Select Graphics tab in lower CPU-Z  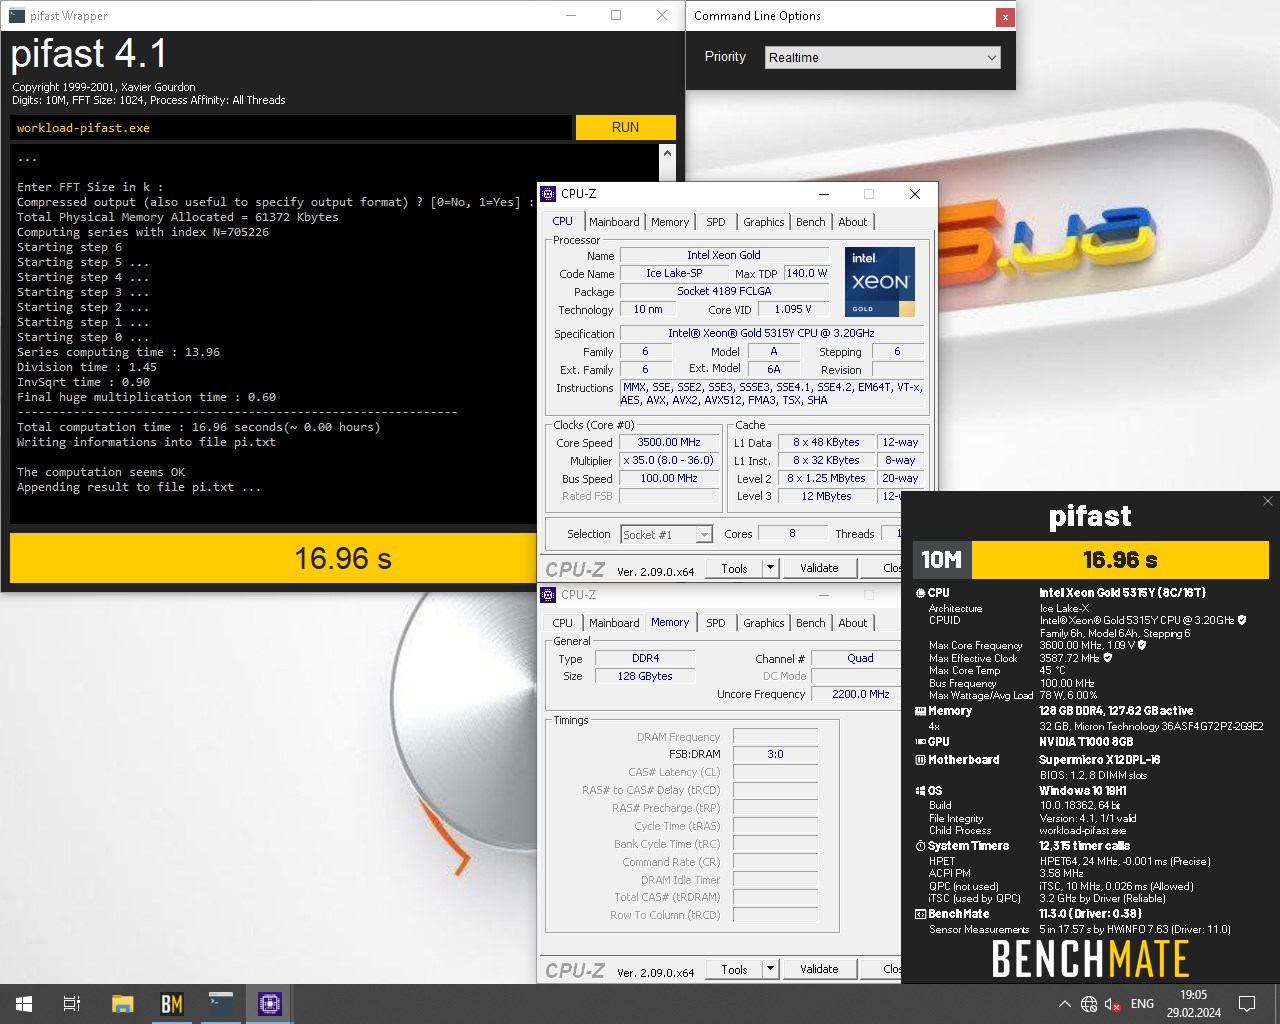(x=764, y=623)
